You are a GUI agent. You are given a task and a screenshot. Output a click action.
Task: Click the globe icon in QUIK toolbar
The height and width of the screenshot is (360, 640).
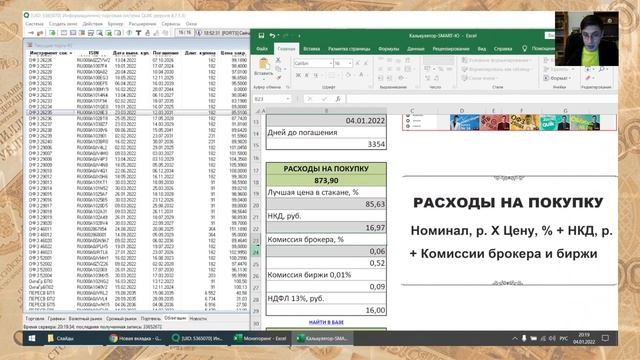[130, 33]
